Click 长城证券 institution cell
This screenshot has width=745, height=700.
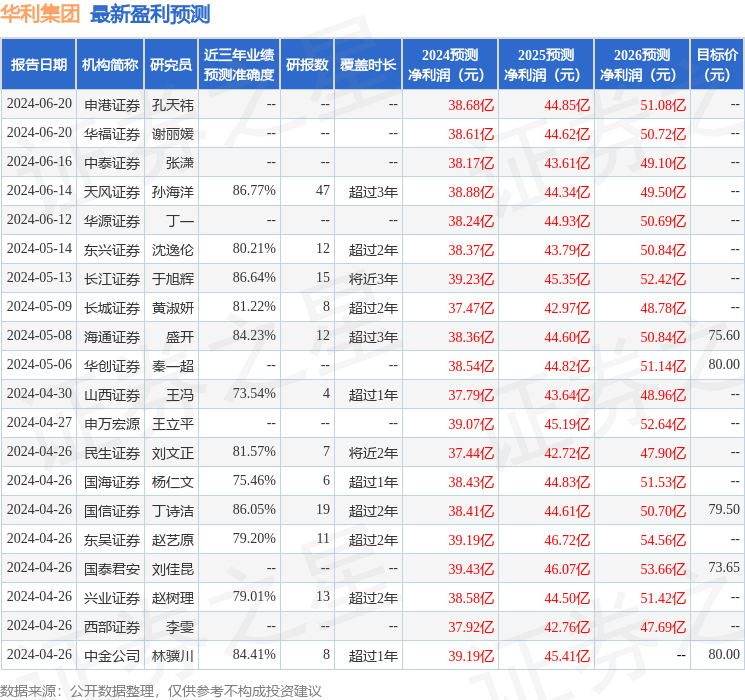point(112,308)
